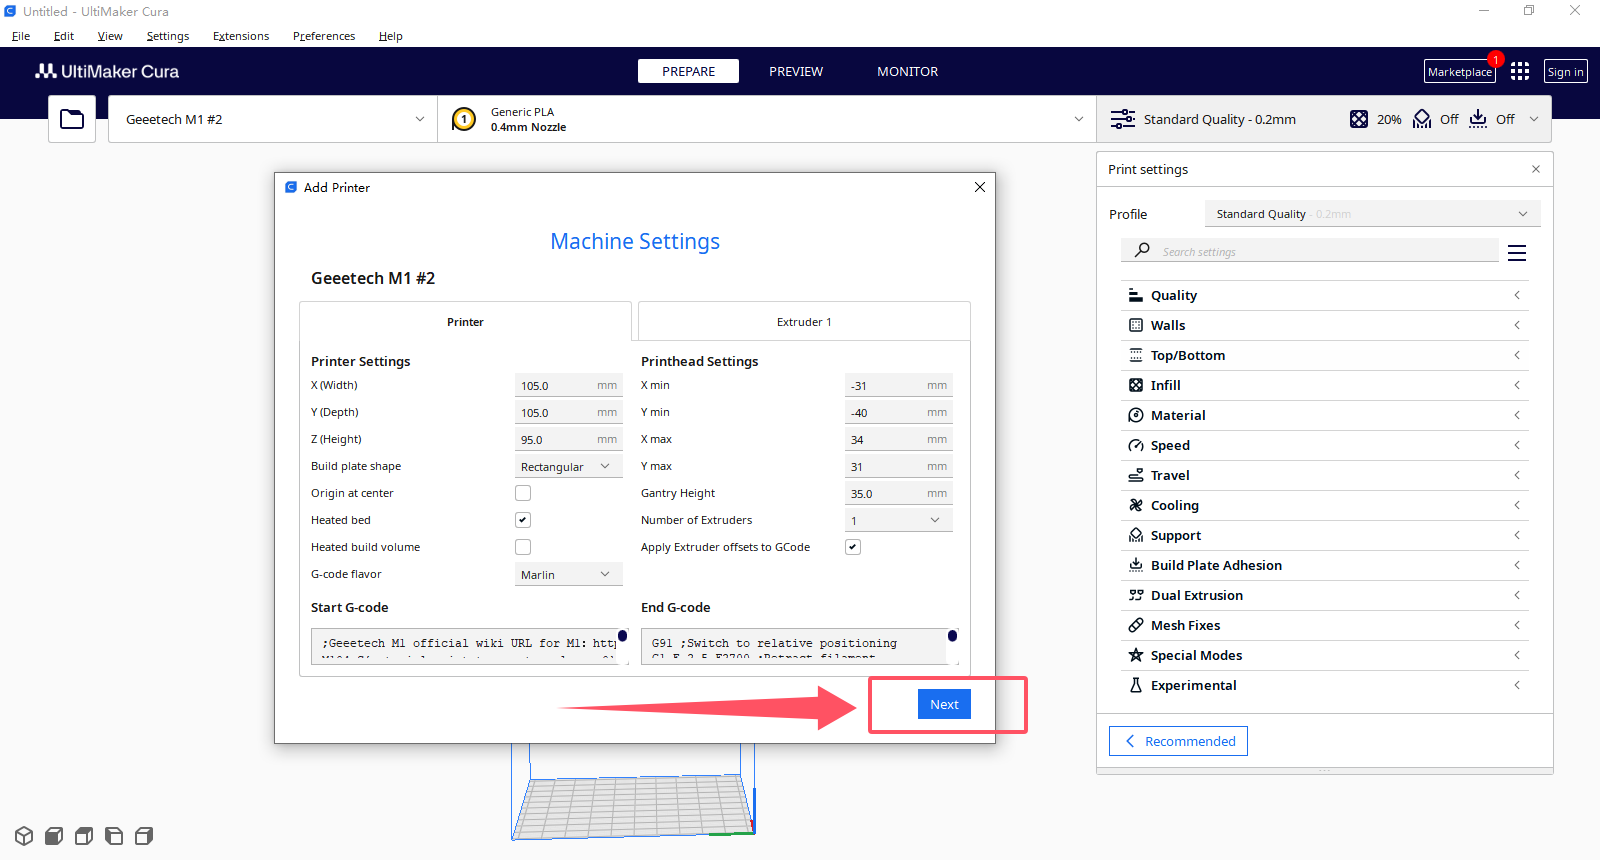Click the print settings sliders icon
This screenshot has width=1600, height=860.
coord(1123,119)
